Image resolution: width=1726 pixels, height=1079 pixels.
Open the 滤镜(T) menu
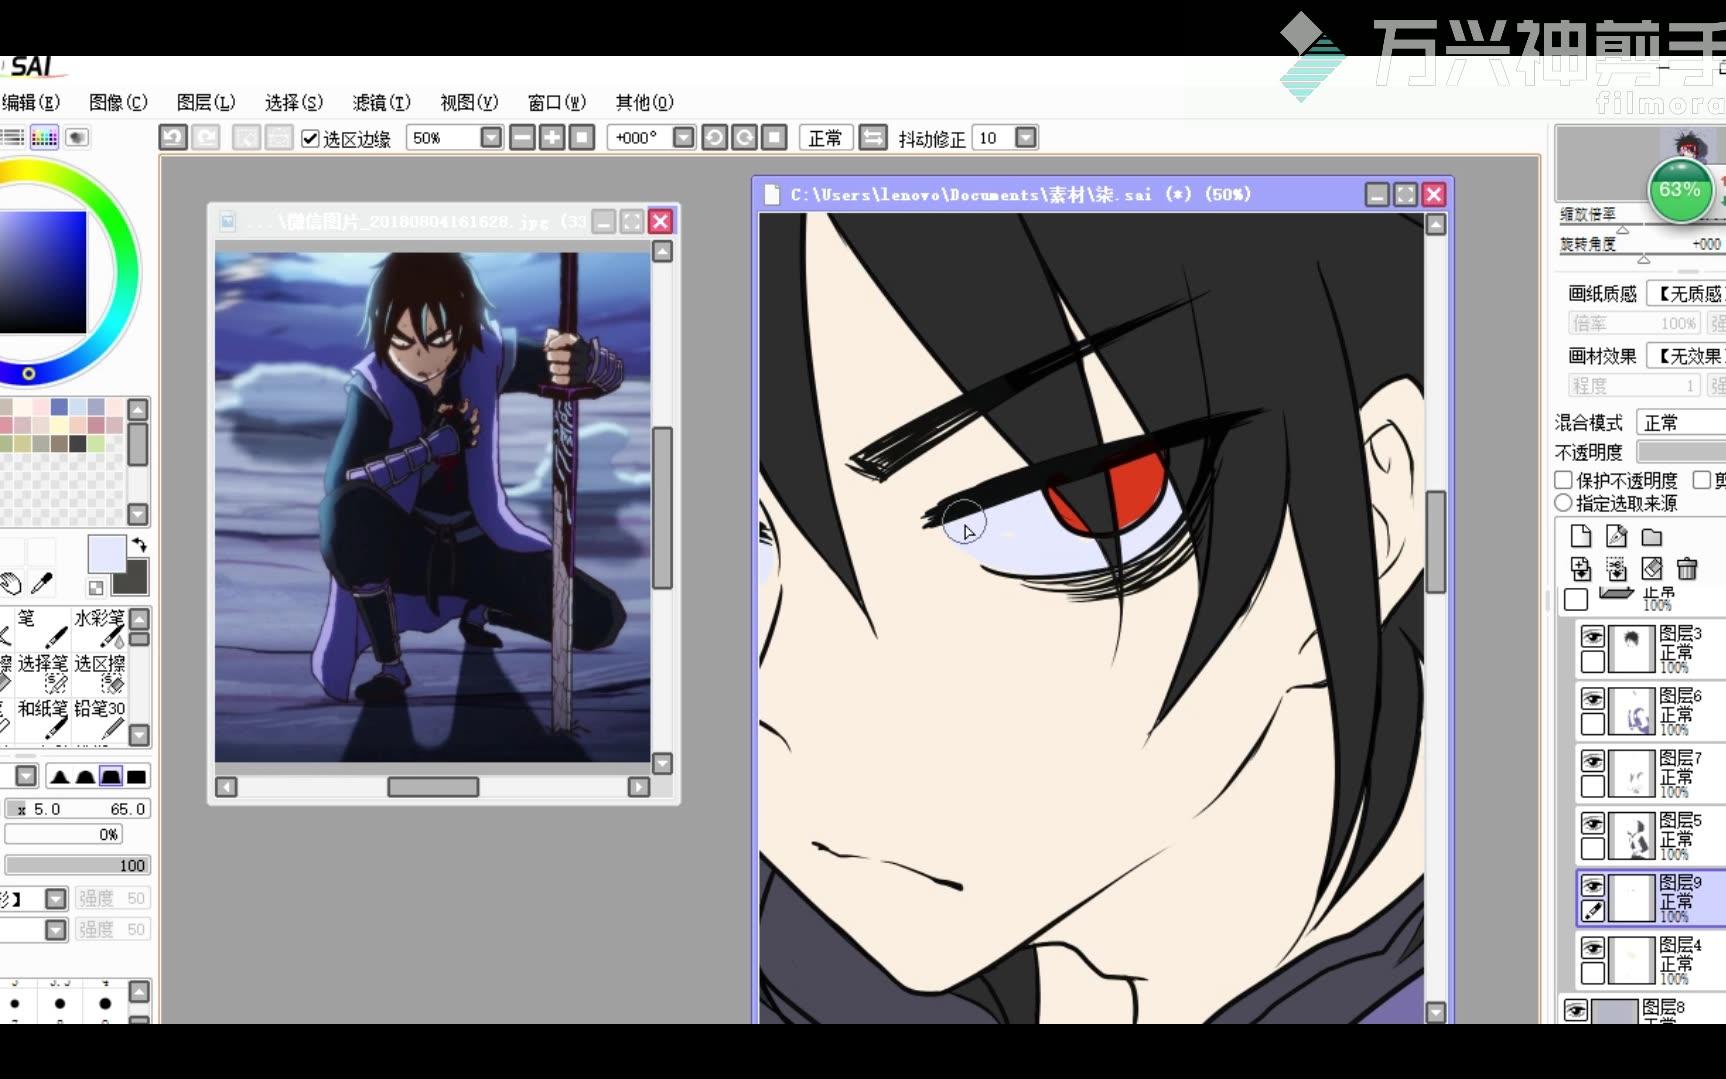[x=382, y=102]
